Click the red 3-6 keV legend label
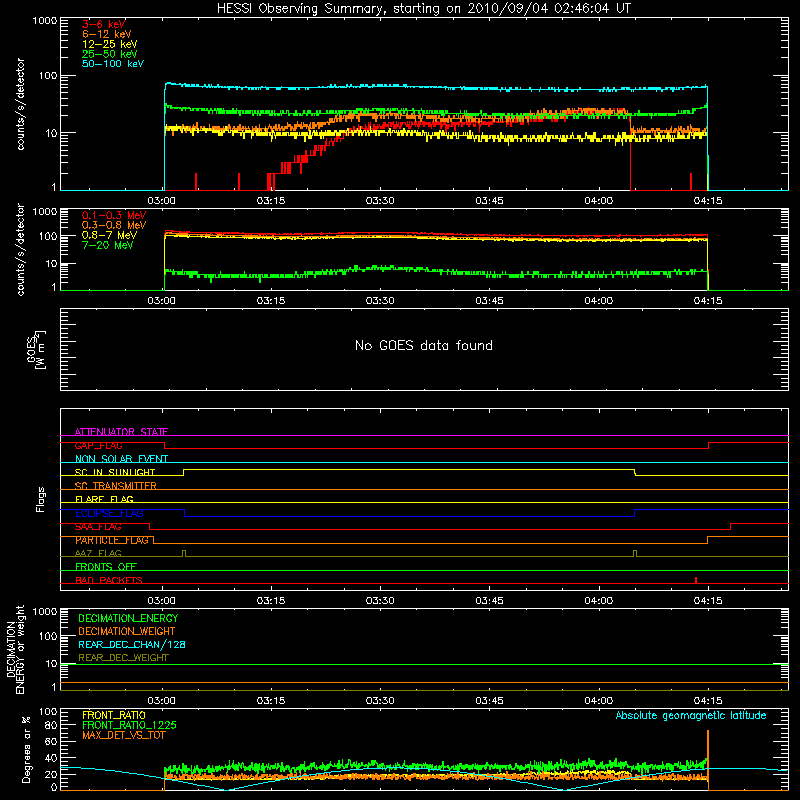The width and height of the screenshot is (800, 800). (104, 24)
